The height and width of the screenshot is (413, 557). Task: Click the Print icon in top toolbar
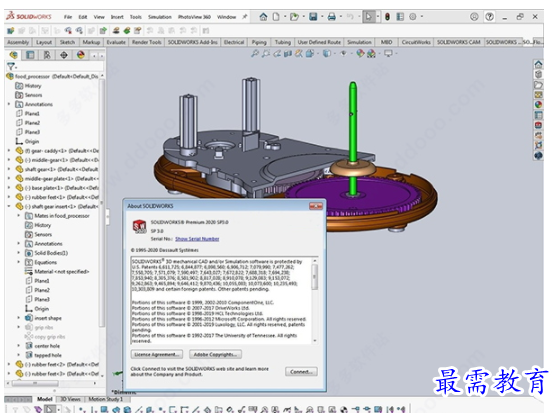[331, 16]
